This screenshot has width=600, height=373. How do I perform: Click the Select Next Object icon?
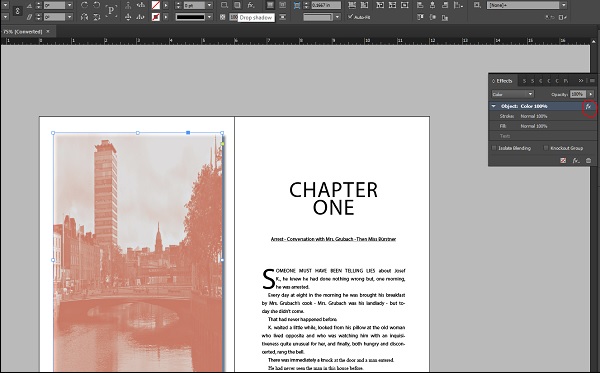tap(141, 17)
